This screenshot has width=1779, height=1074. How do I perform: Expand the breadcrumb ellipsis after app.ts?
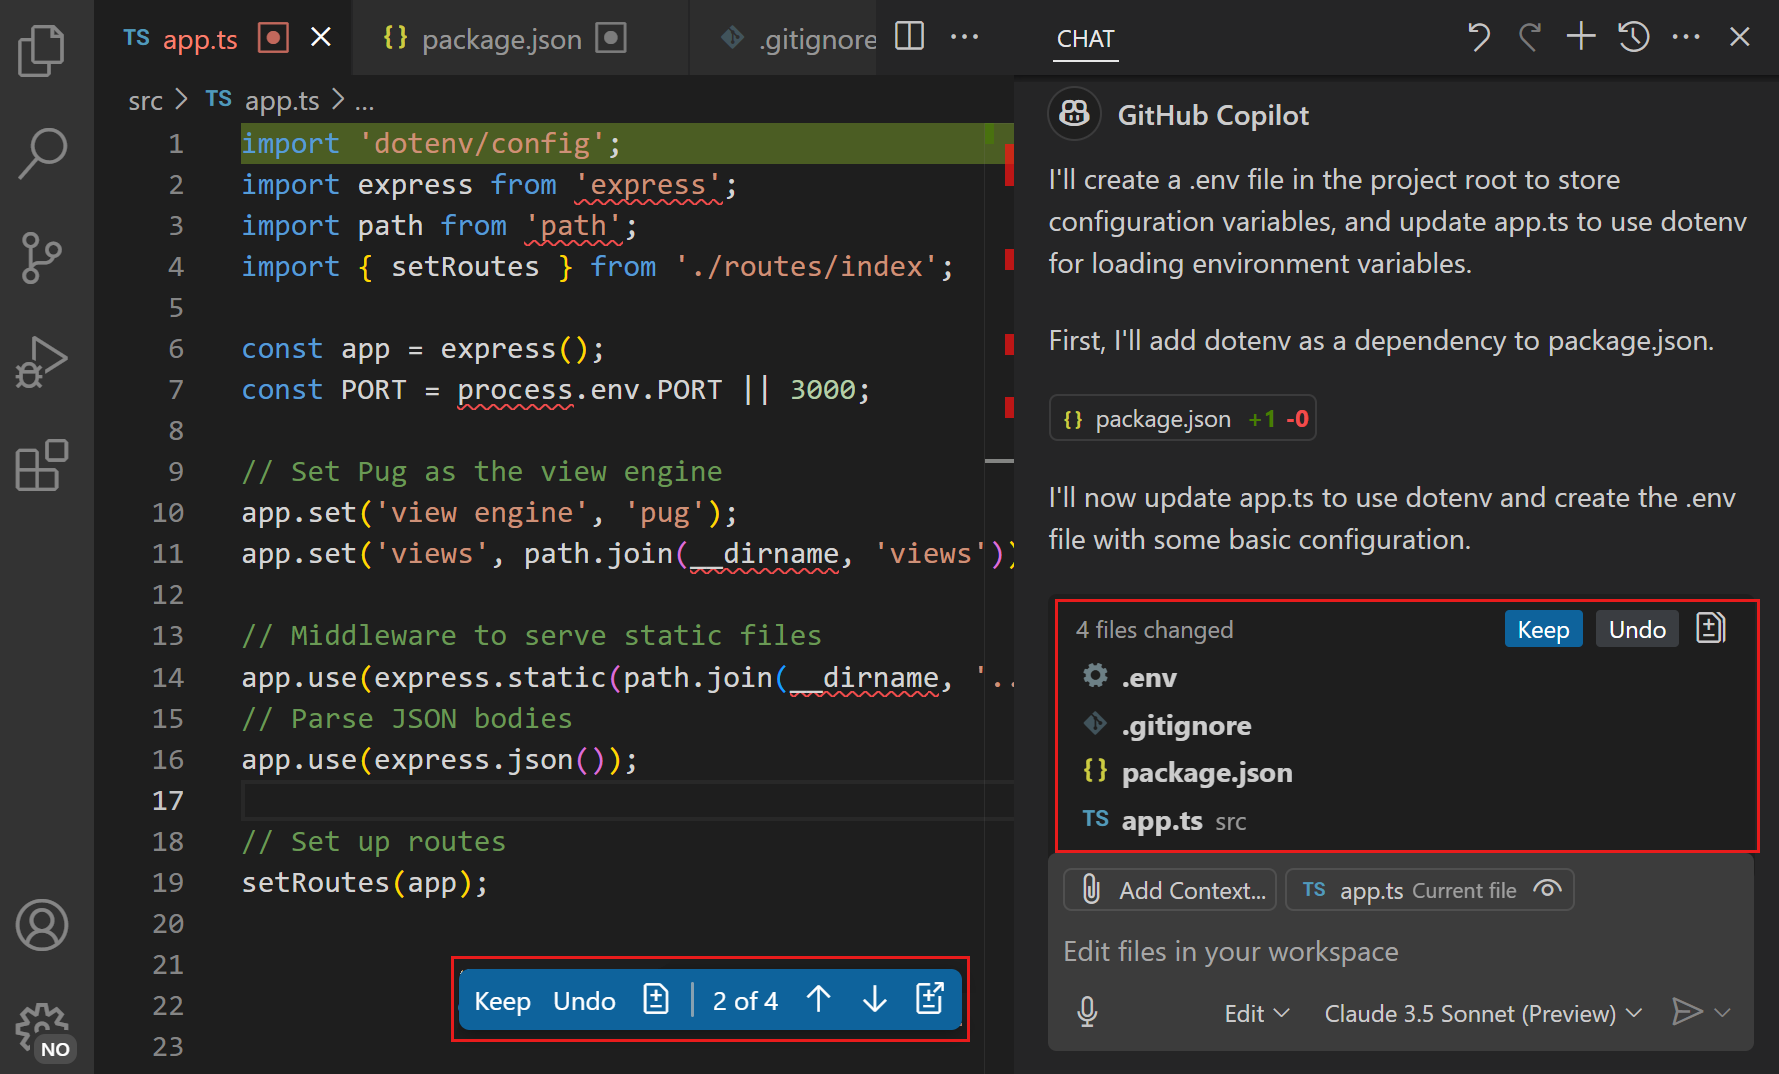tap(365, 101)
